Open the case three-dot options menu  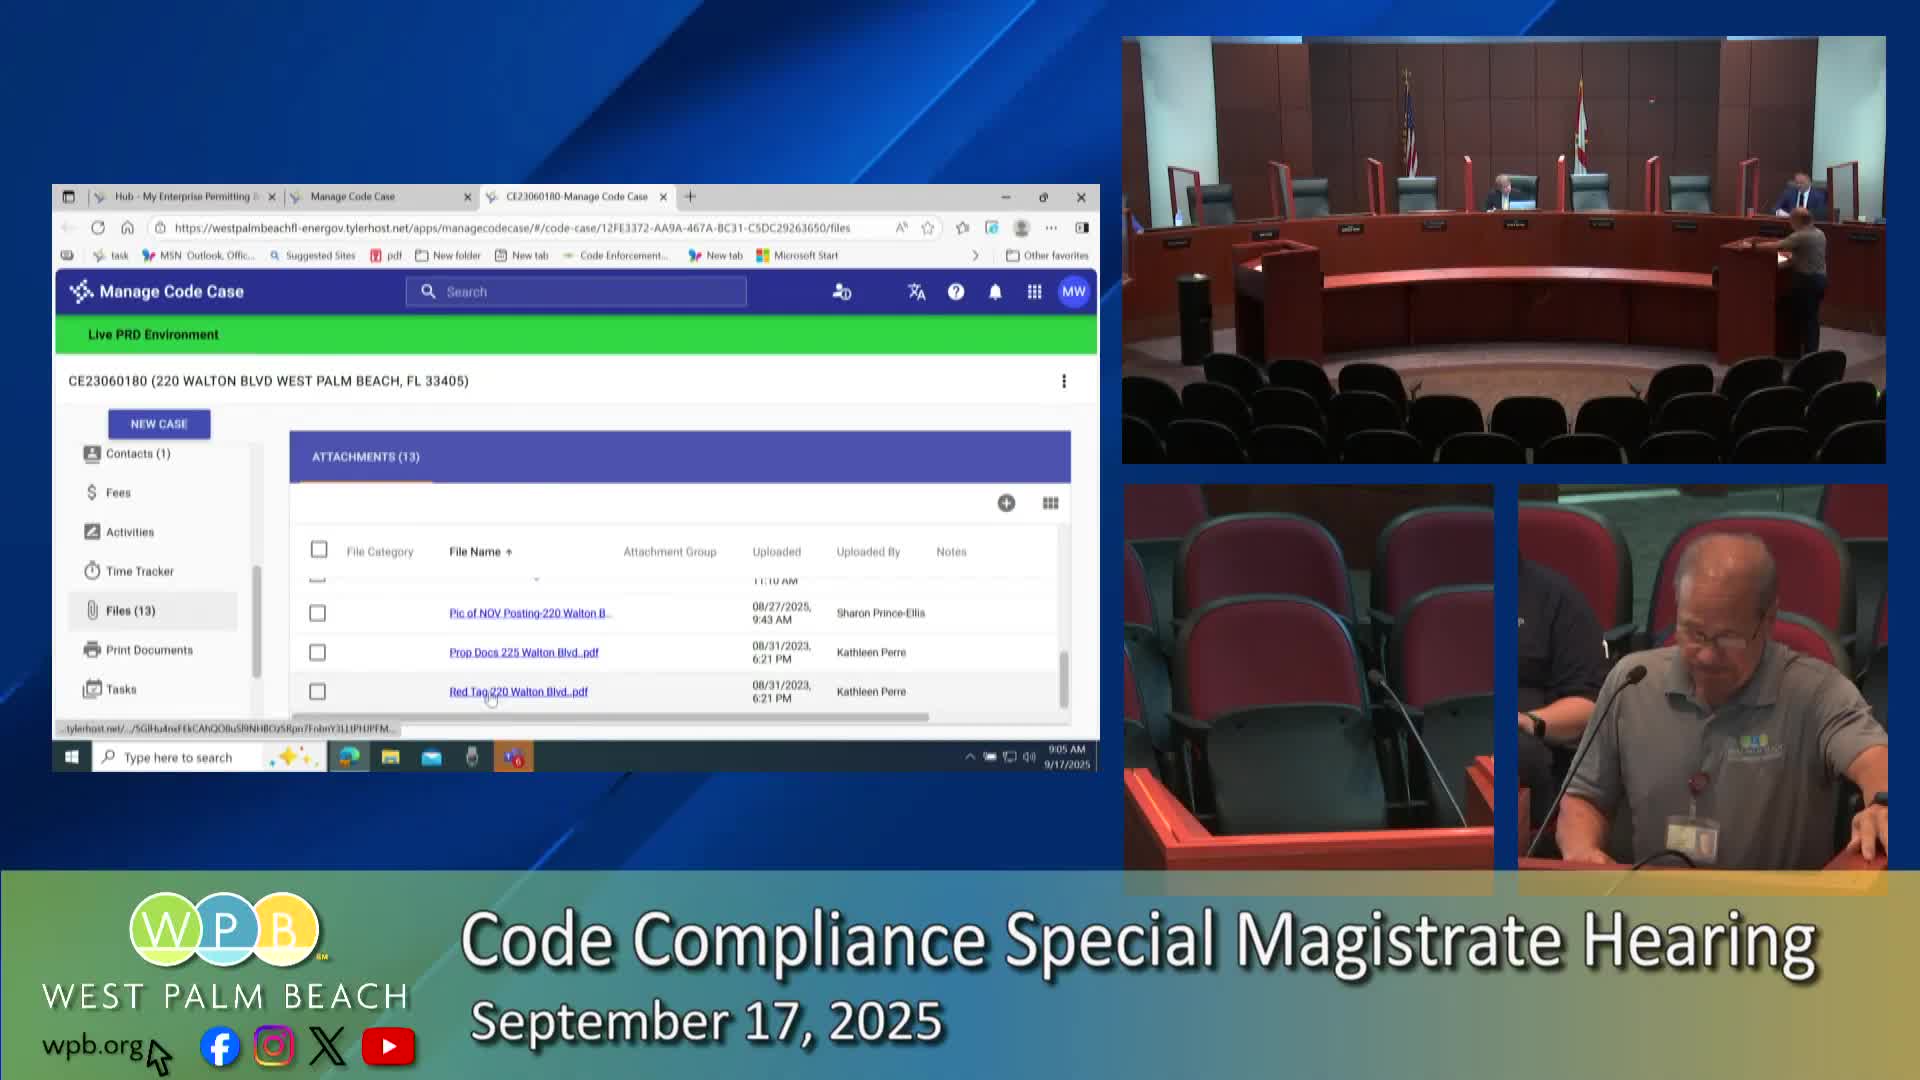(1064, 381)
